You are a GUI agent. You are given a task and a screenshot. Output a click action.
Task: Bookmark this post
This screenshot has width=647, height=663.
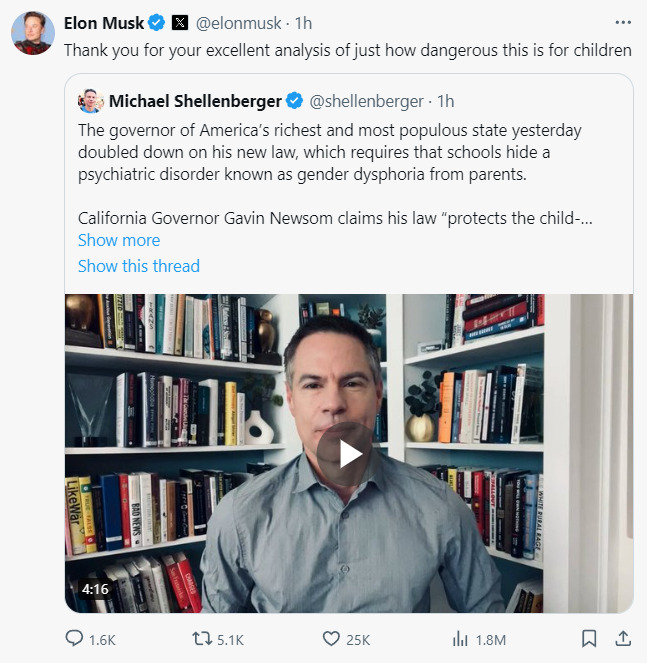589,638
